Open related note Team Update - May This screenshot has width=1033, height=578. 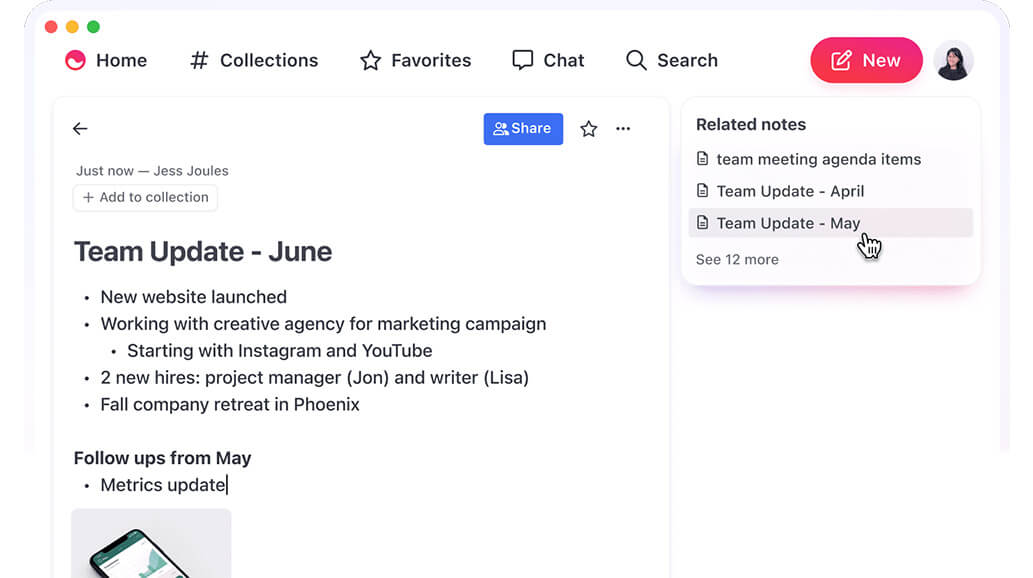(x=831, y=223)
